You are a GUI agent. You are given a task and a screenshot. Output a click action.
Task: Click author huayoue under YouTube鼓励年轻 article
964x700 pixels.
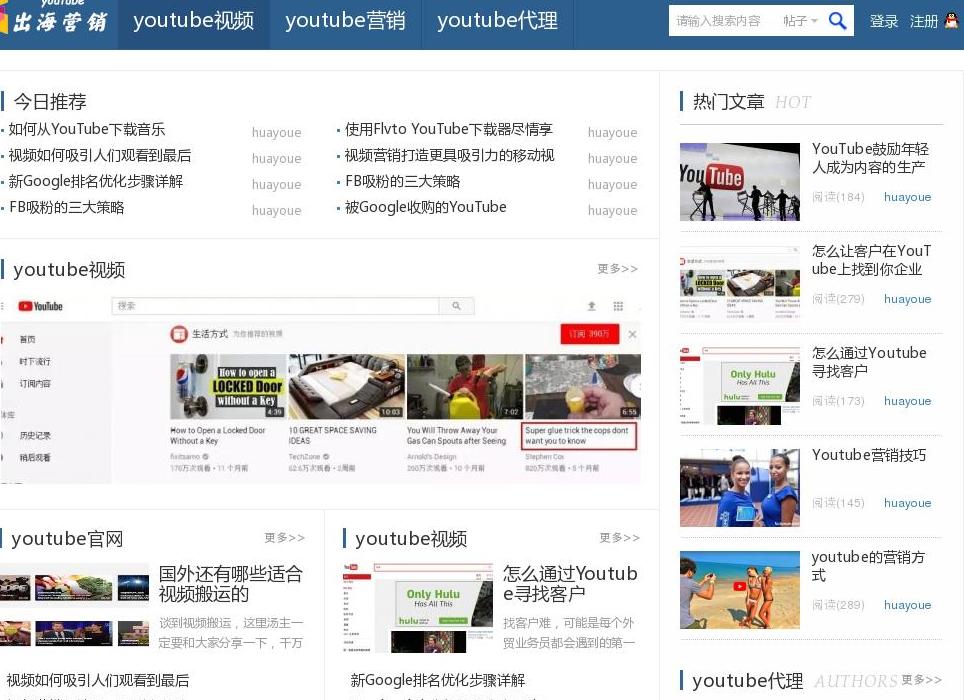(x=907, y=197)
